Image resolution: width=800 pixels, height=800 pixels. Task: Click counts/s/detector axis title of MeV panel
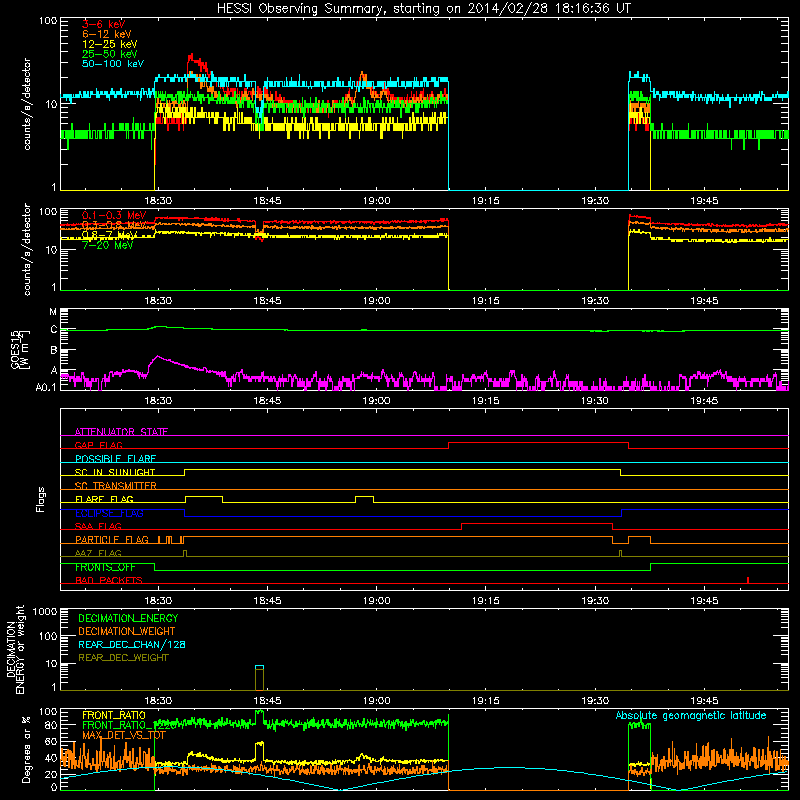[27, 249]
